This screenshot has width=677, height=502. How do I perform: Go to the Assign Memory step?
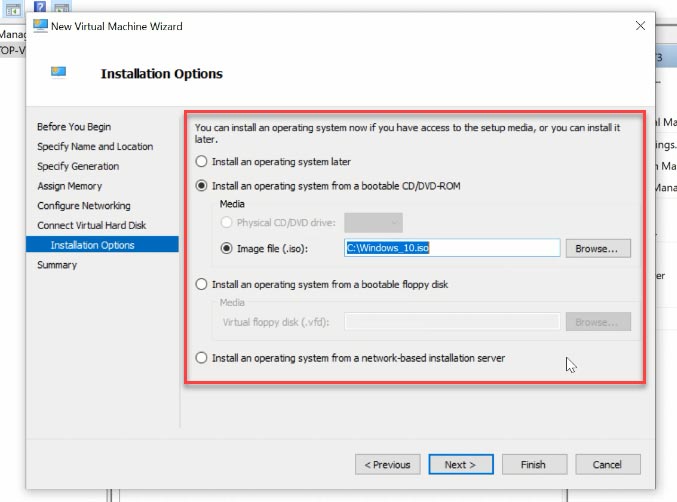[x=70, y=186]
